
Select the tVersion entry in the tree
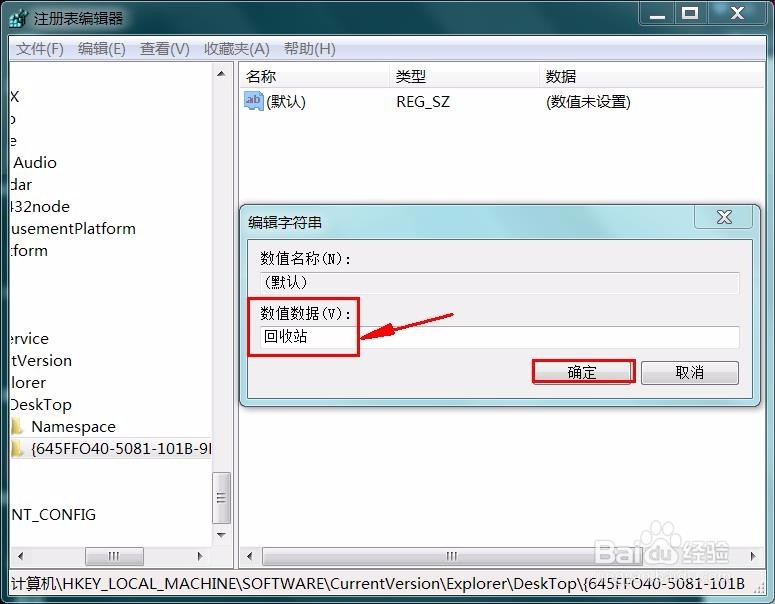(x=42, y=361)
